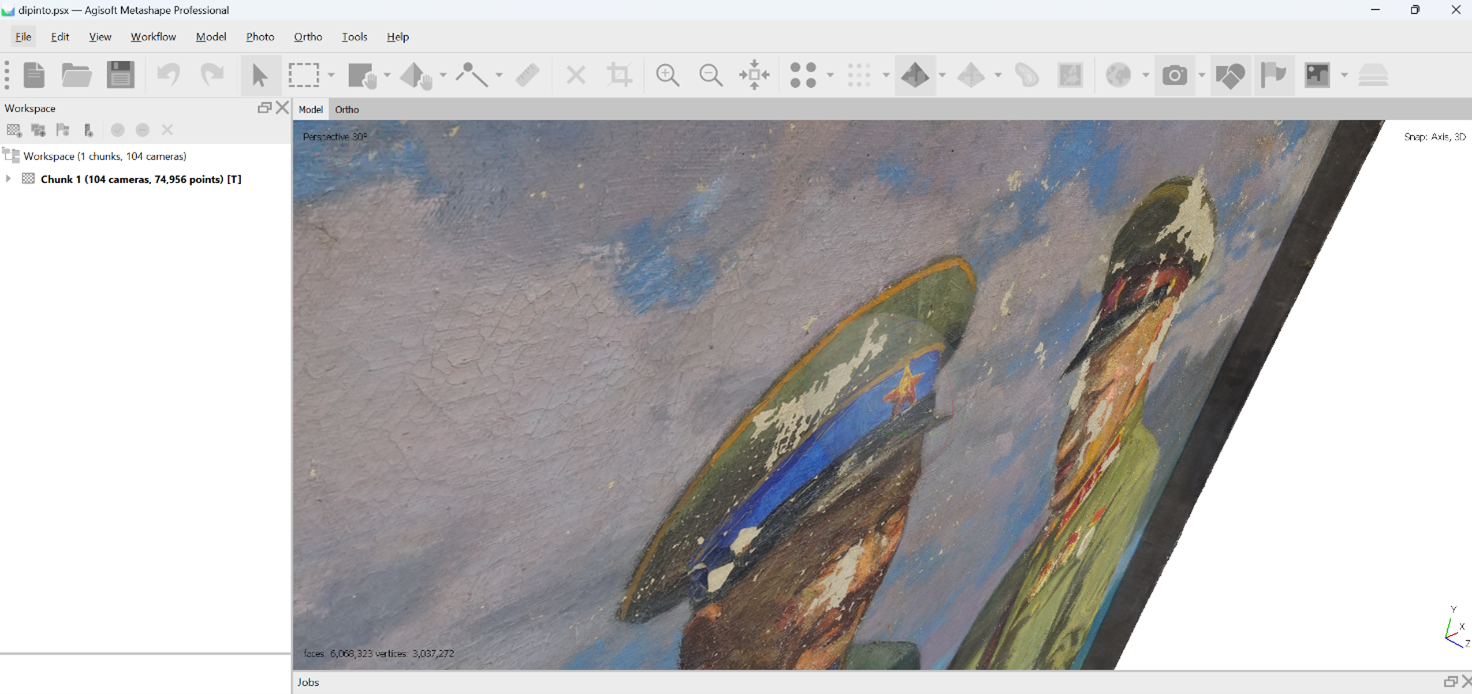Open tiled model view dropdown arrow
1472x694 pixels.
(x=998, y=75)
